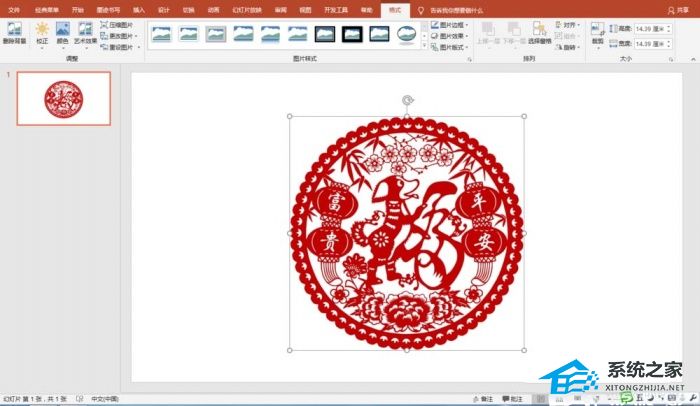Apply the seventh dark-framed picture style

pyautogui.click(x=325, y=34)
